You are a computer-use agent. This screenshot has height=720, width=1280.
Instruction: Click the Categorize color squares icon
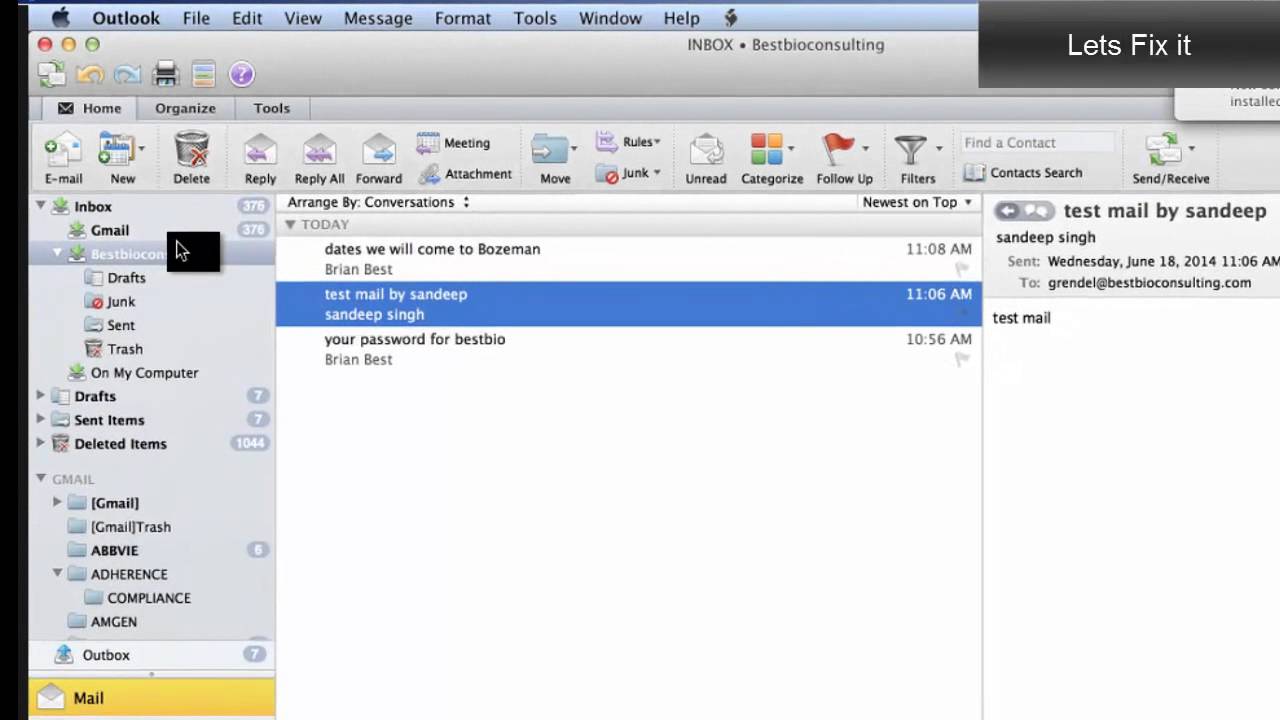767,150
